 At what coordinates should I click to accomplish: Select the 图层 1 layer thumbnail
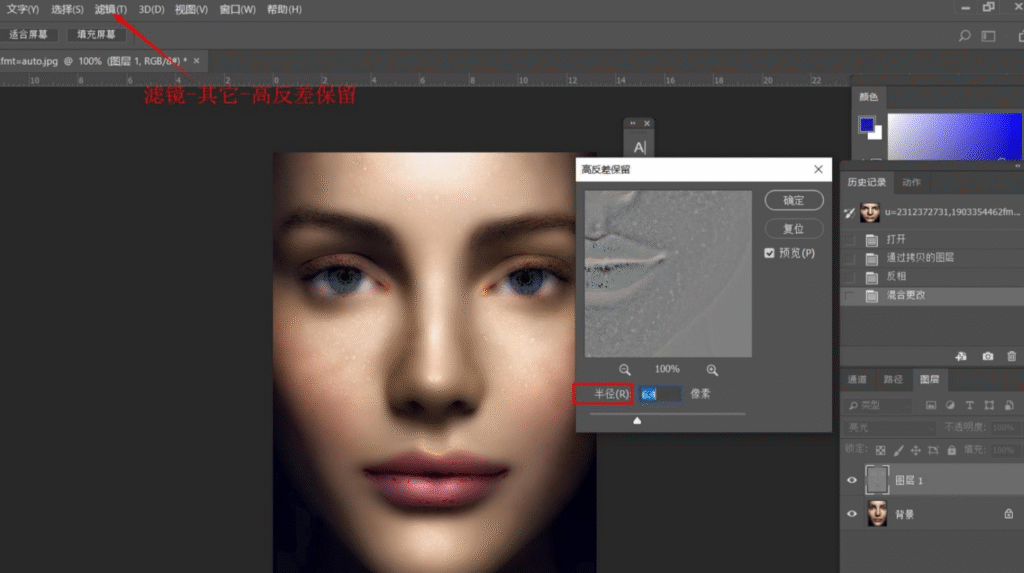coord(876,480)
